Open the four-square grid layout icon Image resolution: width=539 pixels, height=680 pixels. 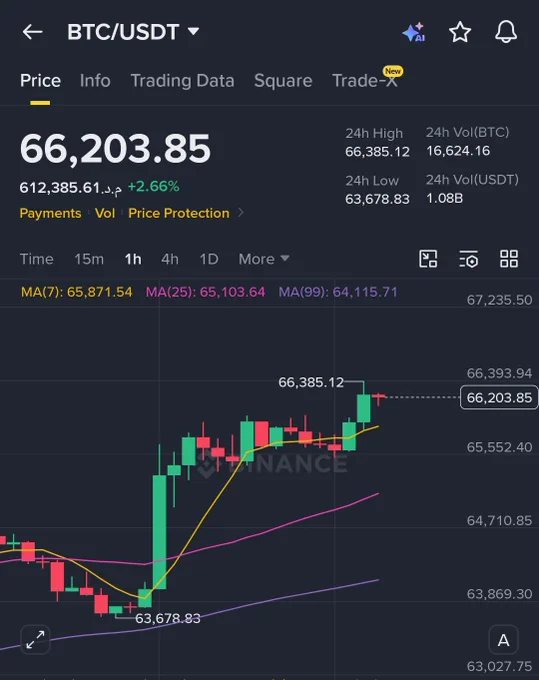(509, 259)
